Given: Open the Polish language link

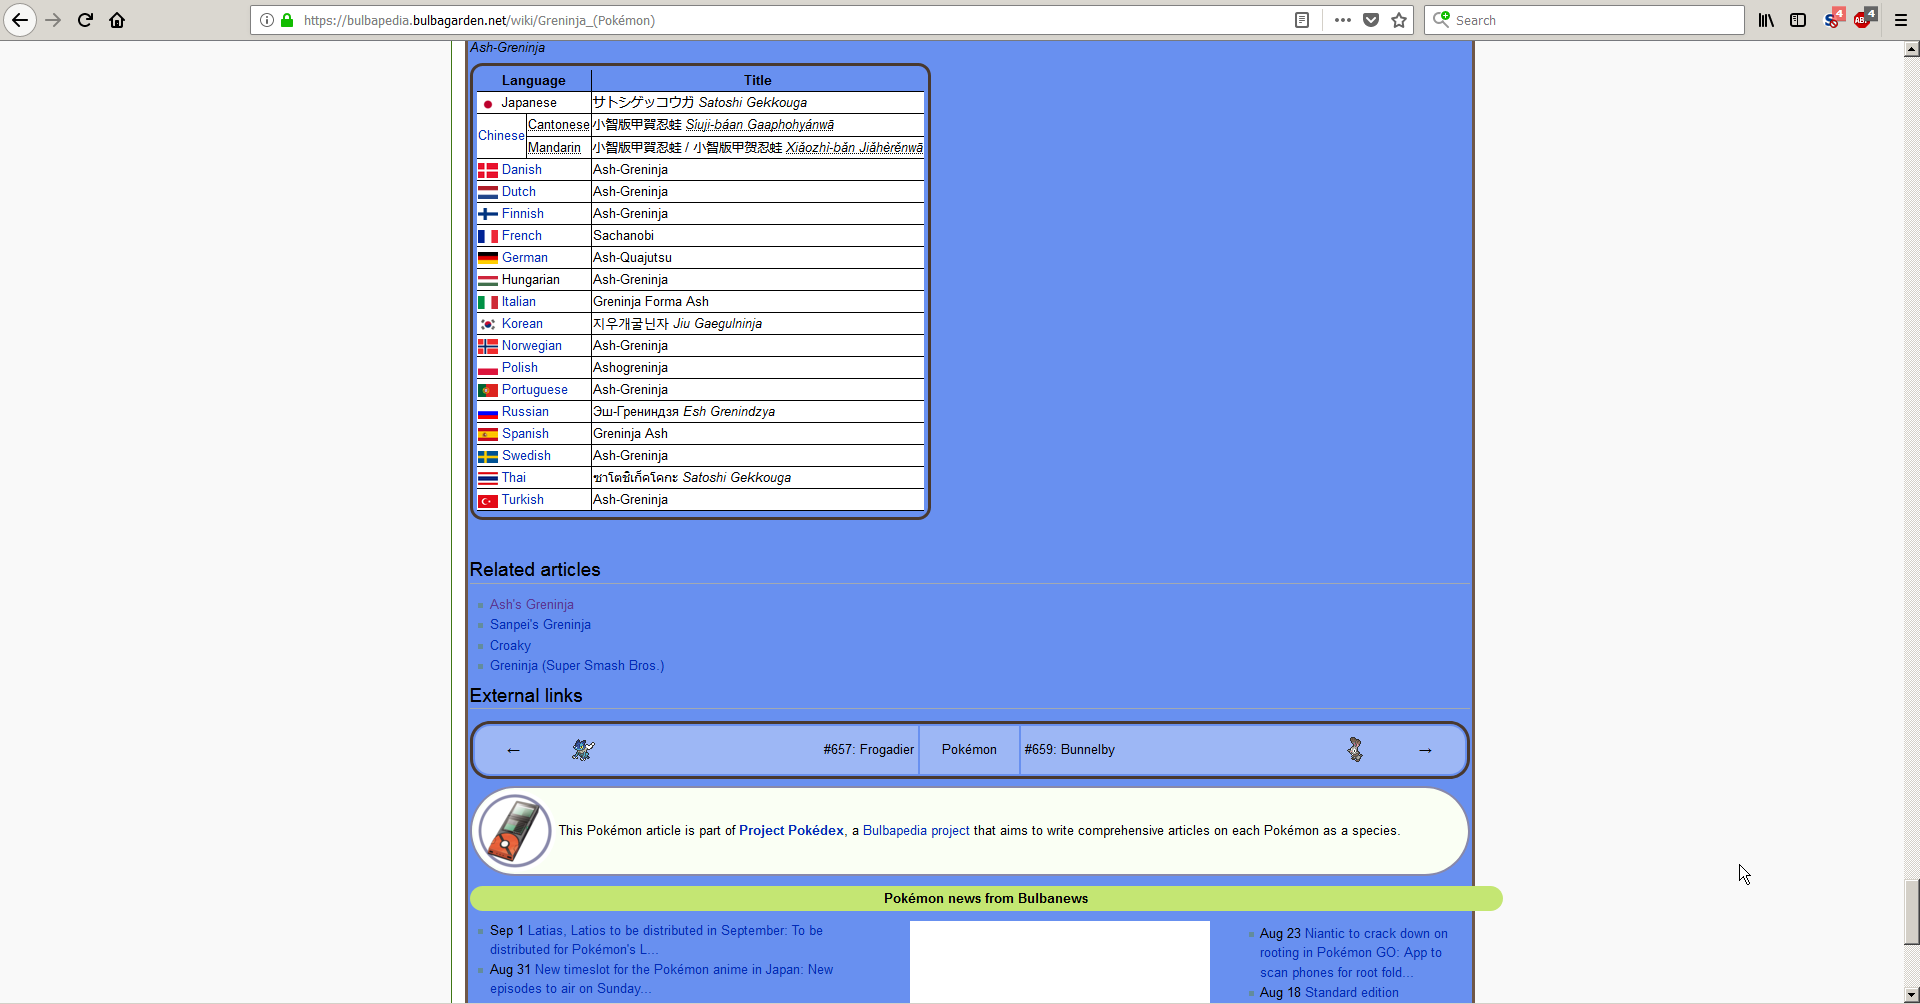Looking at the screenshot, I should pos(520,368).
